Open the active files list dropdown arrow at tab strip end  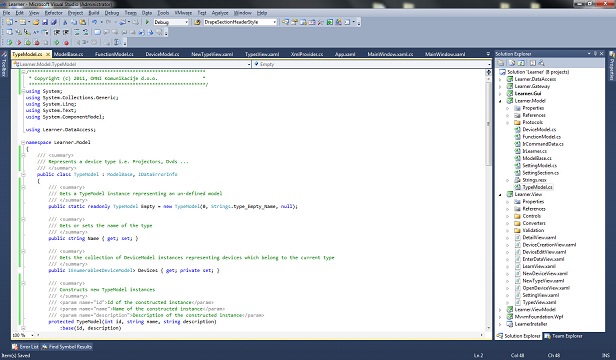tap(488, 54)
